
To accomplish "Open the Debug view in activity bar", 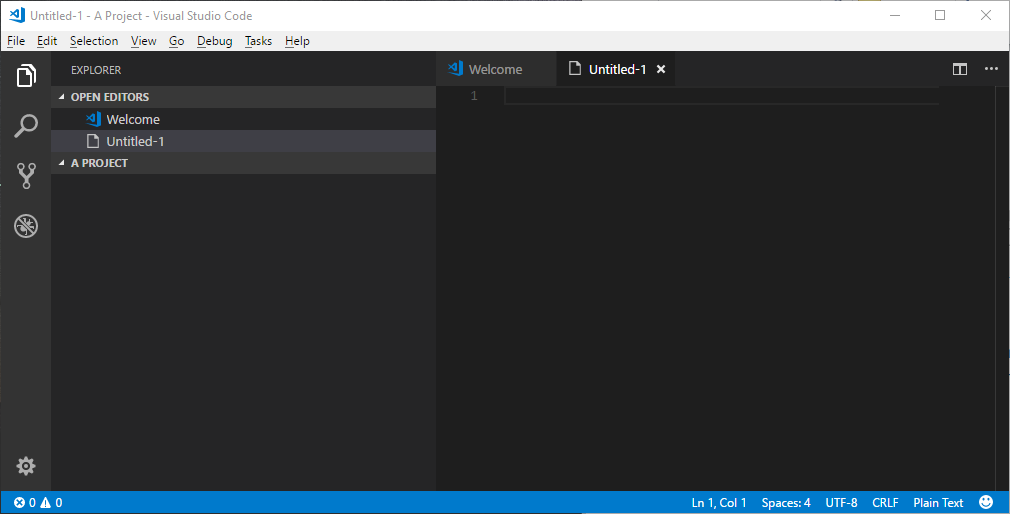I will tap(26, 225).
